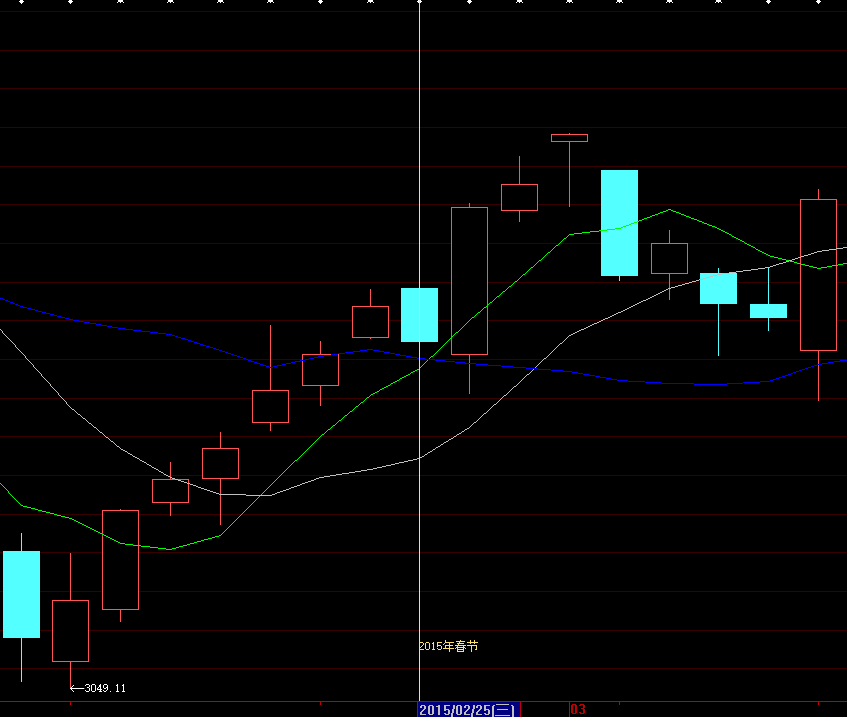
Task: Click the third candlestick from the left, tall red
Action: pyautogui.click(x=120, y=560)
